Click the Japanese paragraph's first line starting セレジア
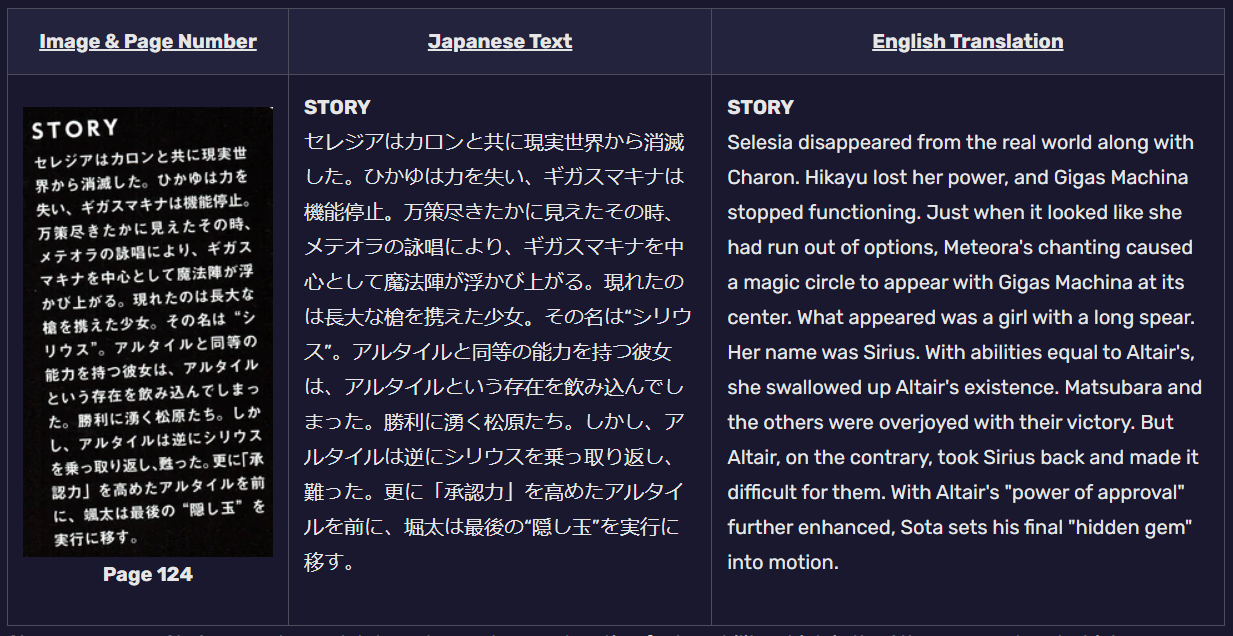 pyautogui.click(x=494, y=142)
